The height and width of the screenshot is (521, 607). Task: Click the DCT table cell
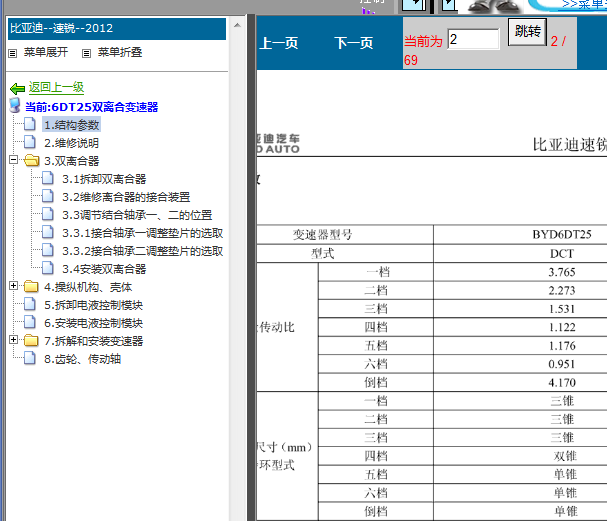tap(562, 254)
